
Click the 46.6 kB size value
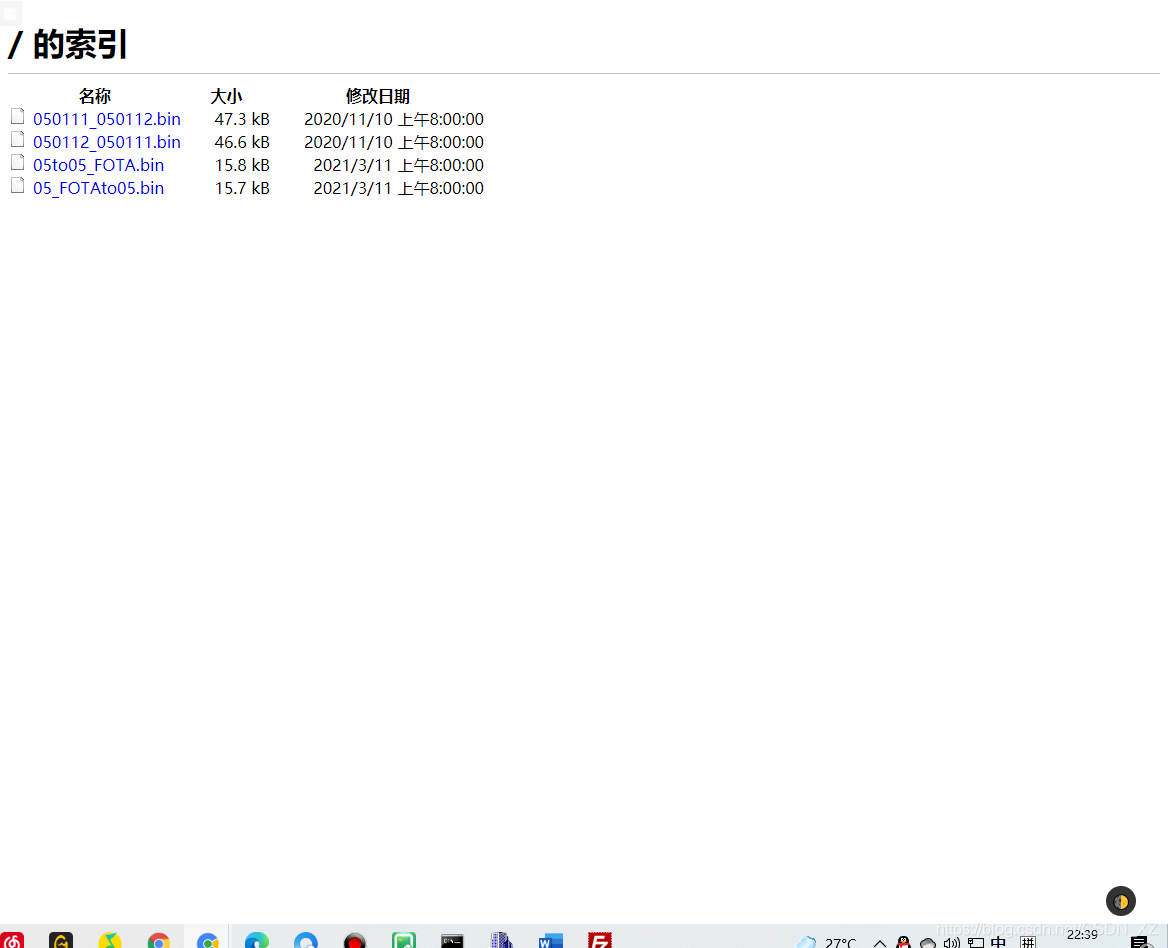point(242,142)
